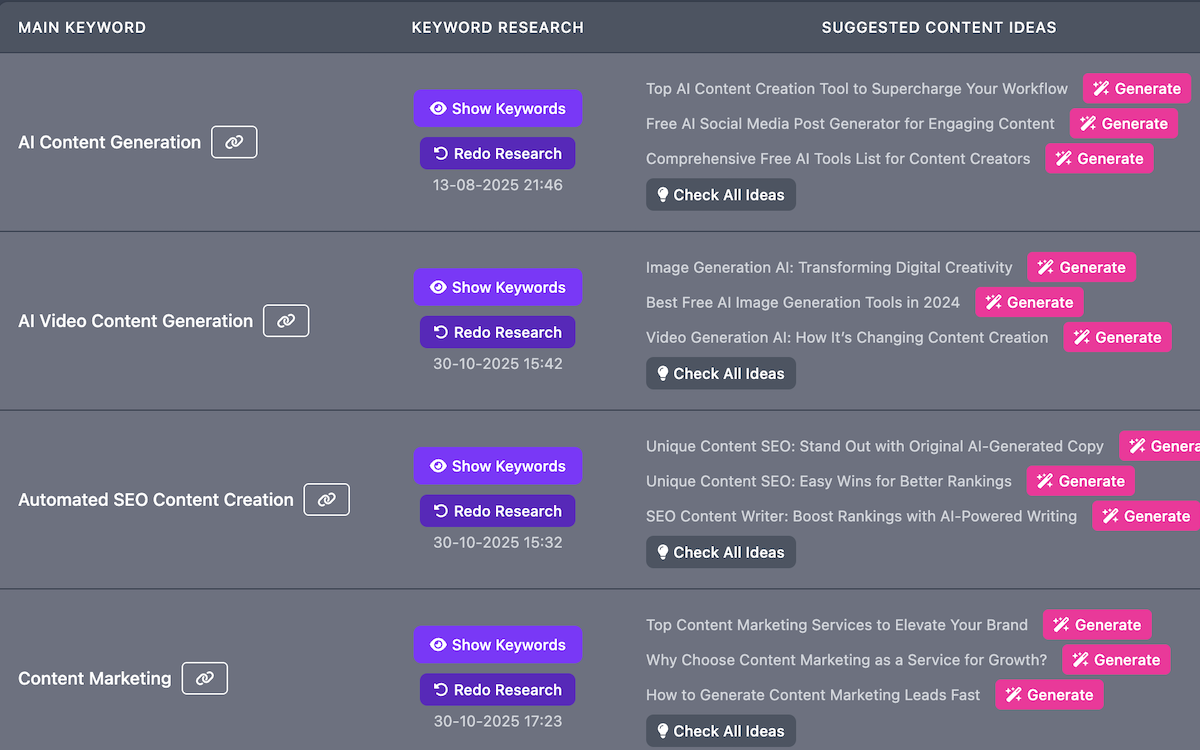Generate 'How to Generate Content Marketing Leads' idea

[x=1049, y=695]
